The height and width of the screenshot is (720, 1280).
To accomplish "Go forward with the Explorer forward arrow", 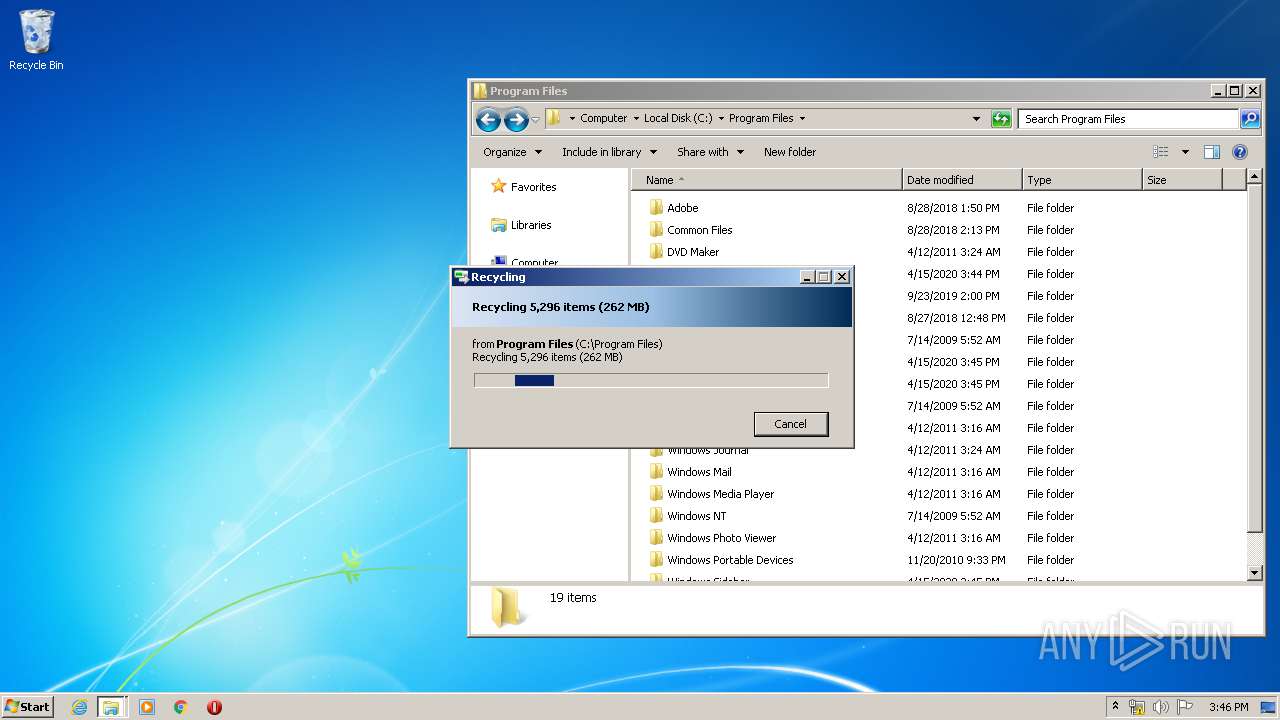I will tap(516, 120).
